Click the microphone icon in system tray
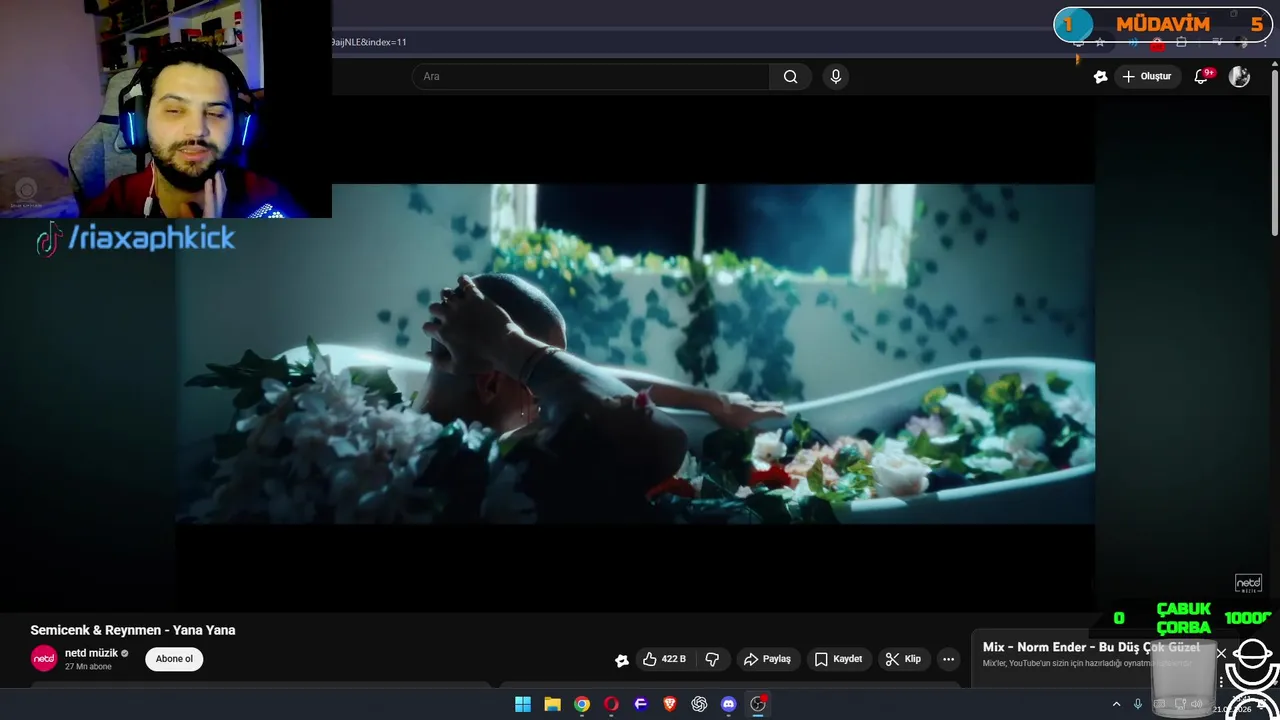The image size is (1280, 720). pos(1137,704)
